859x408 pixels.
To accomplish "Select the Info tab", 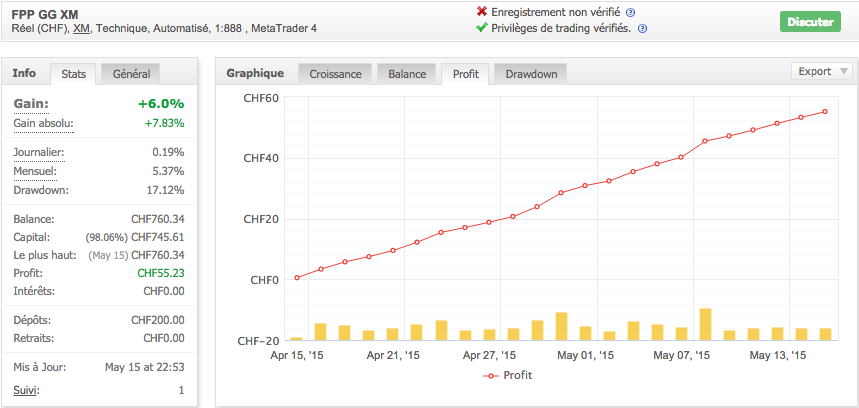I will coord(25,73).
